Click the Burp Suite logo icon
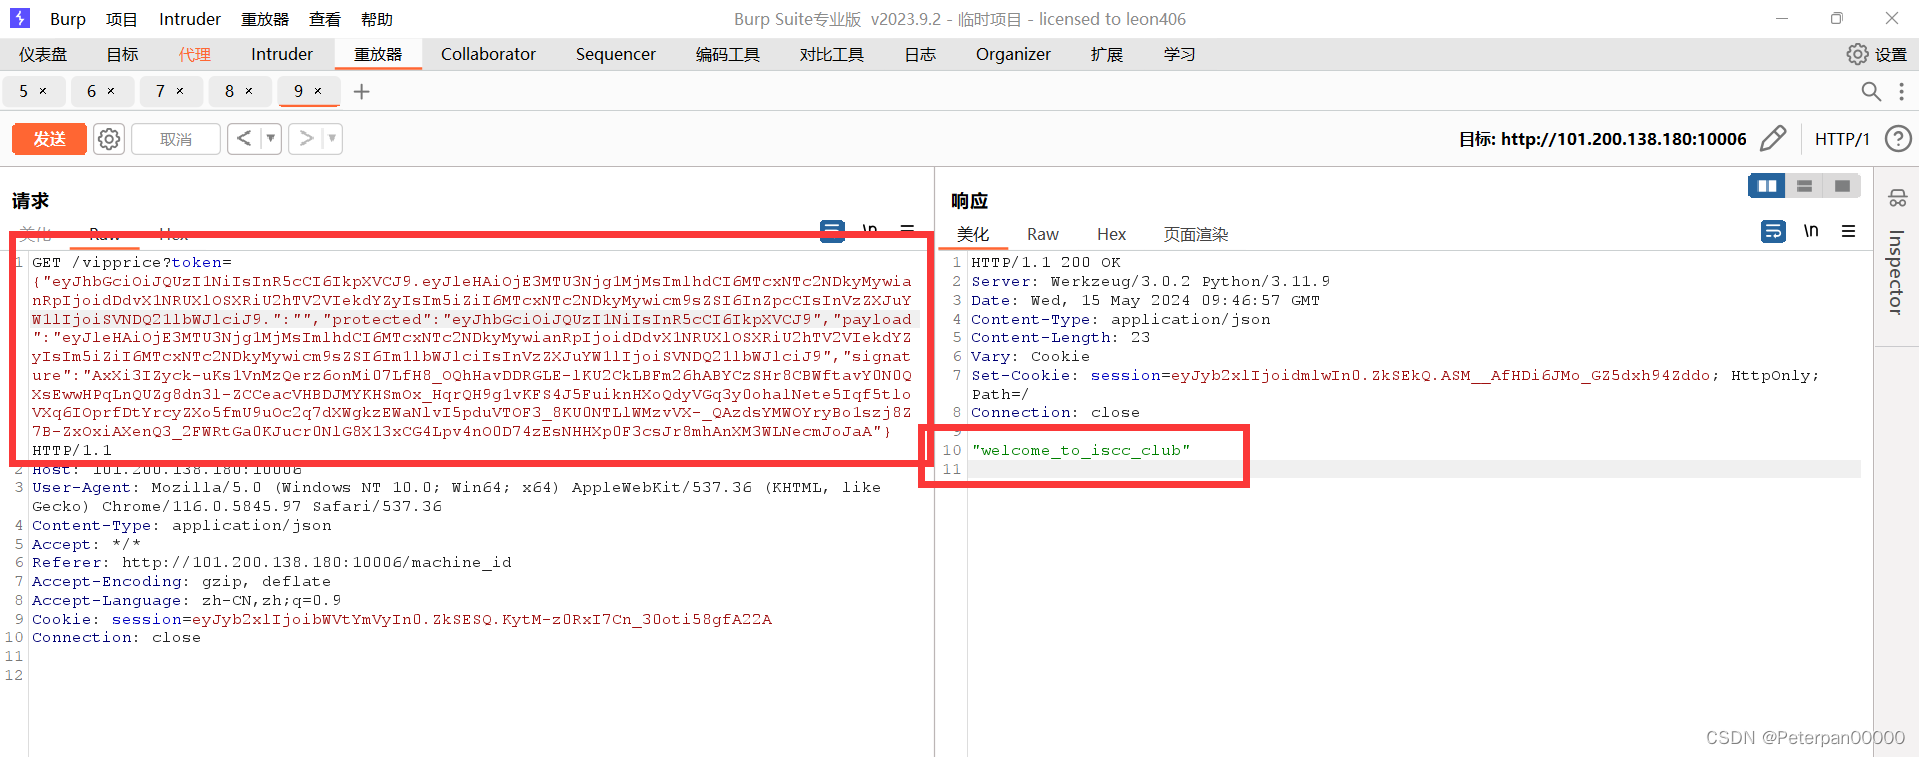The width and height of the screenshot is (1920, 757). coord(20,18)
